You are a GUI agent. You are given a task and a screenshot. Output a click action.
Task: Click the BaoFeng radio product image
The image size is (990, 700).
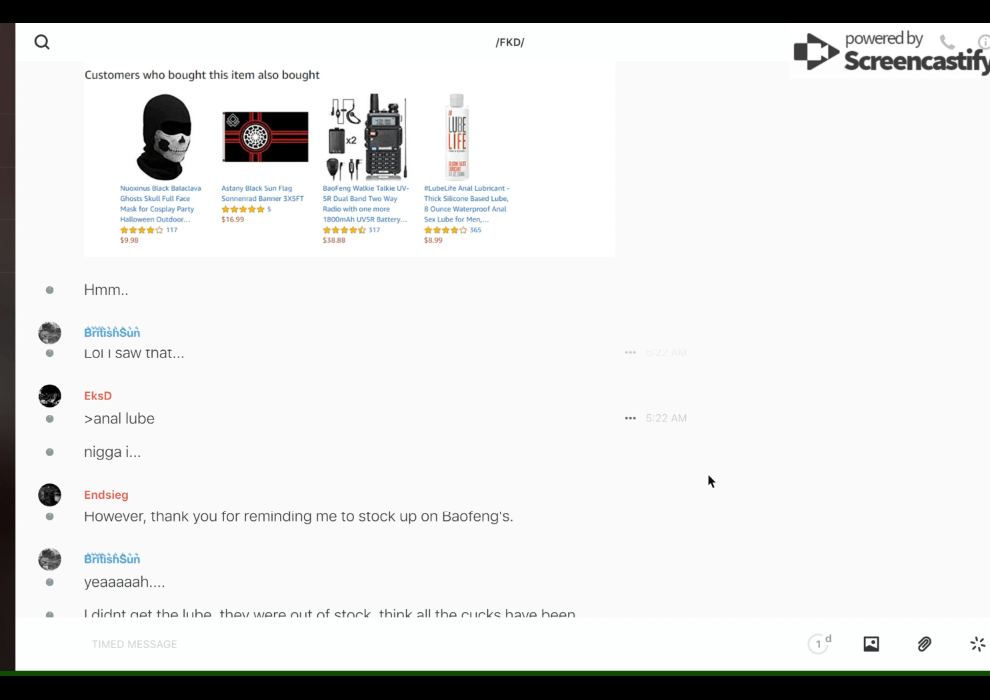(x=366, y=137)
